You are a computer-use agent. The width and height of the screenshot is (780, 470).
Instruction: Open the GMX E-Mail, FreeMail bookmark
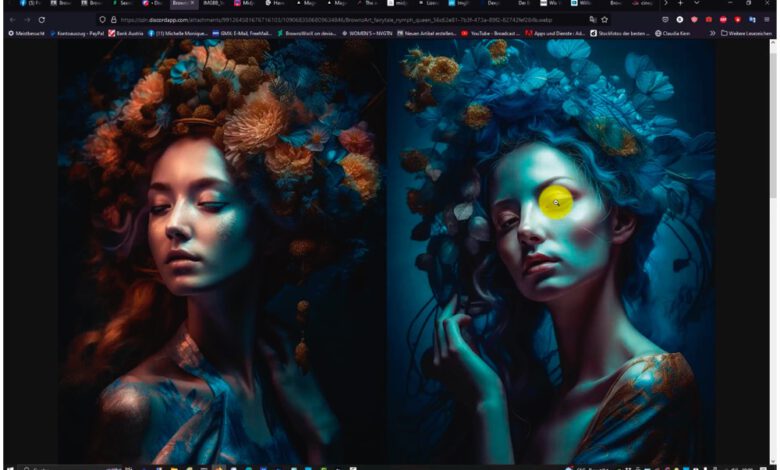pos(241,33)
